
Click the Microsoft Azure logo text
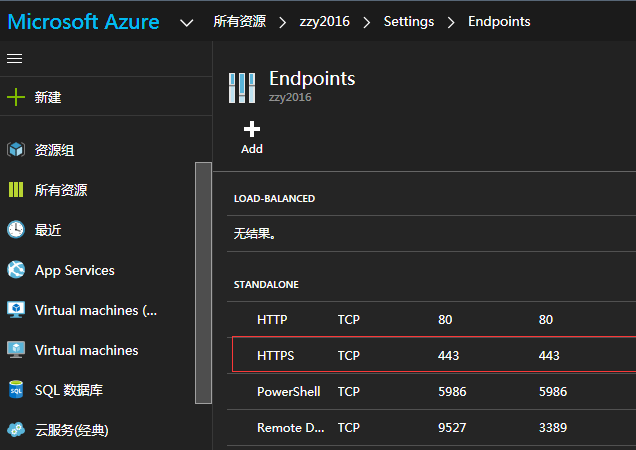pos(84,21)
